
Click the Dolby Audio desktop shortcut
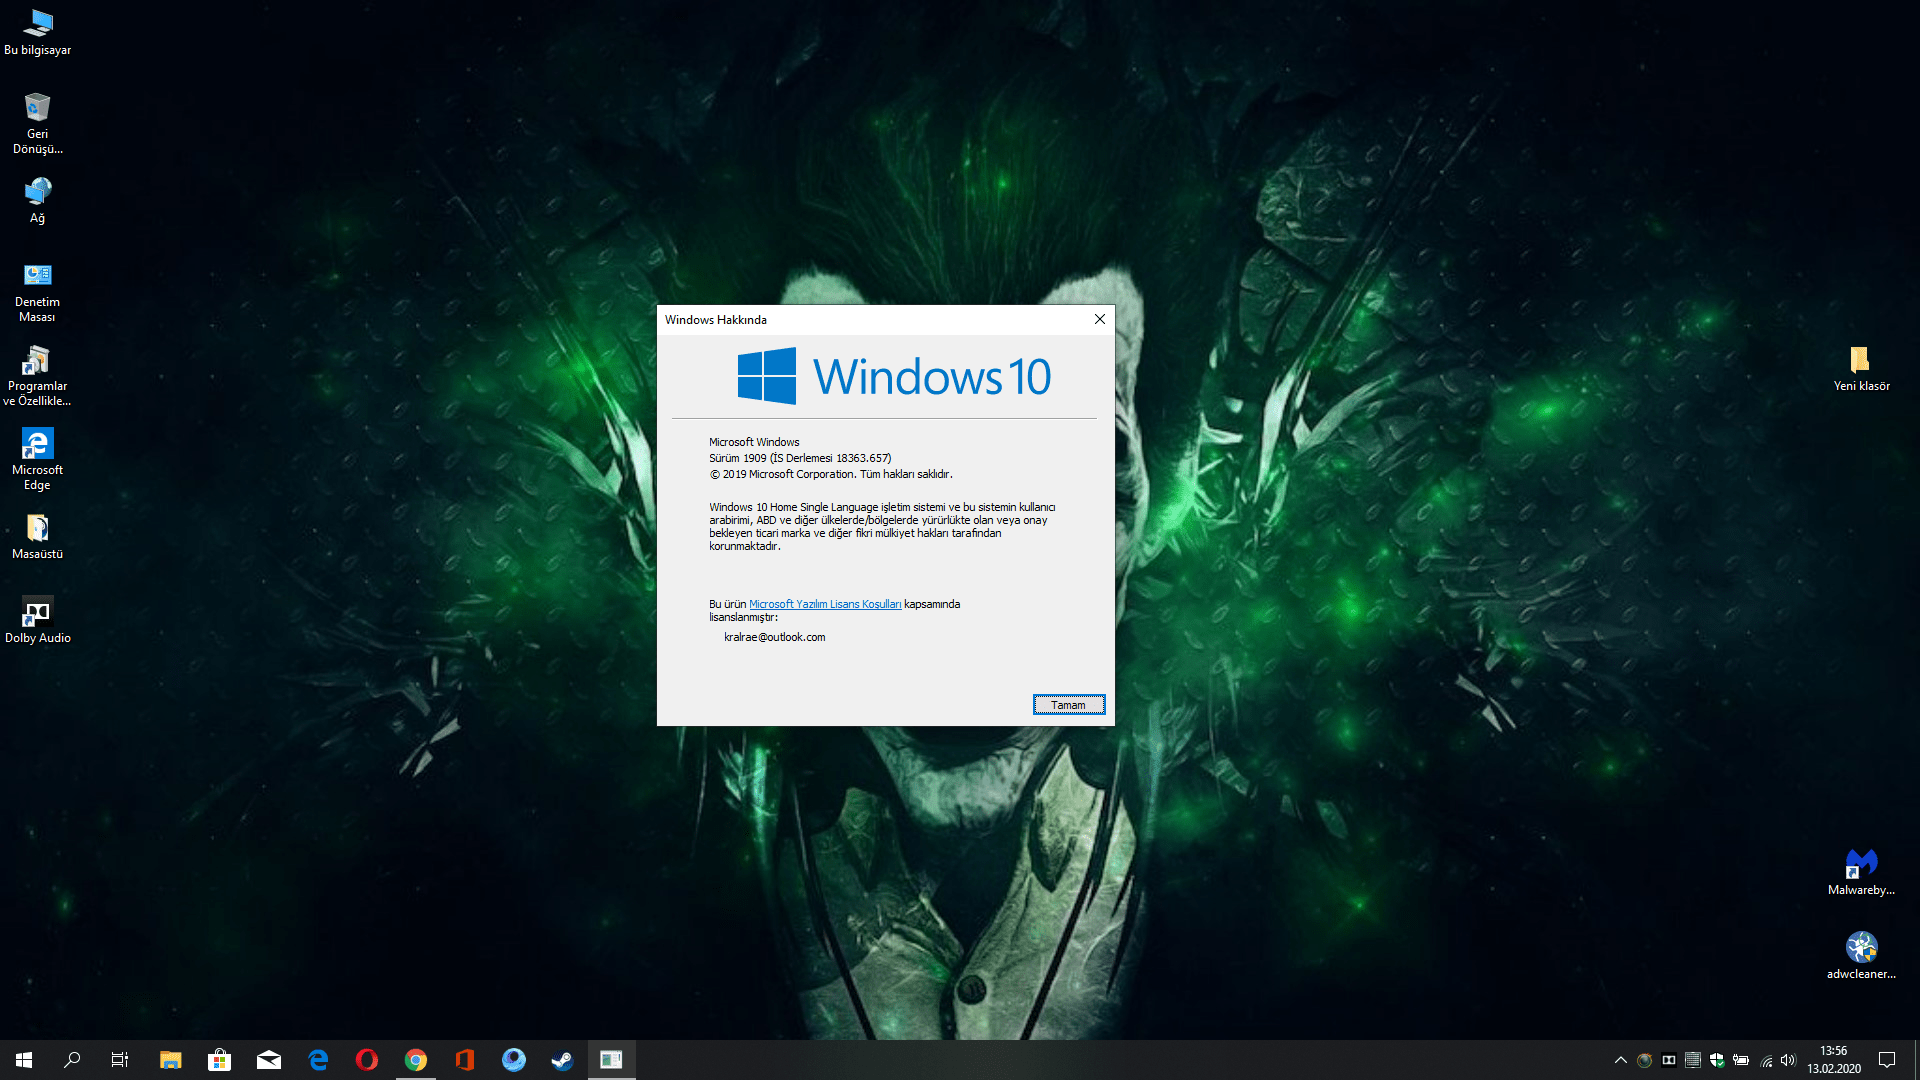[38, 620]
